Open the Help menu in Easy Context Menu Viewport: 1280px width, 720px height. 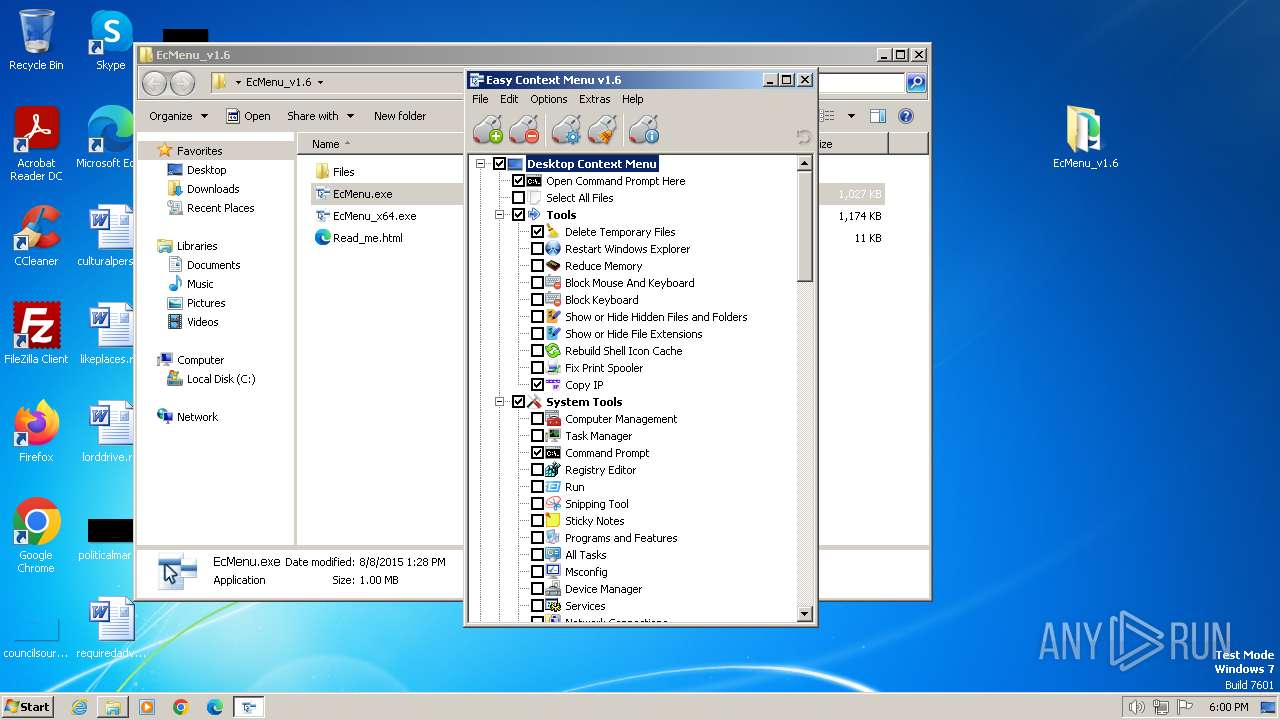[x=632, y=99]
